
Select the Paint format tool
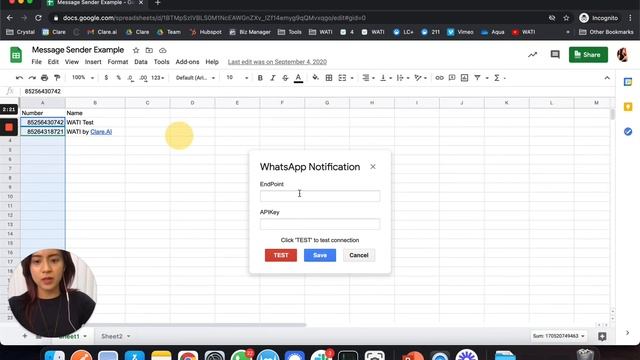tap(57, 78)
